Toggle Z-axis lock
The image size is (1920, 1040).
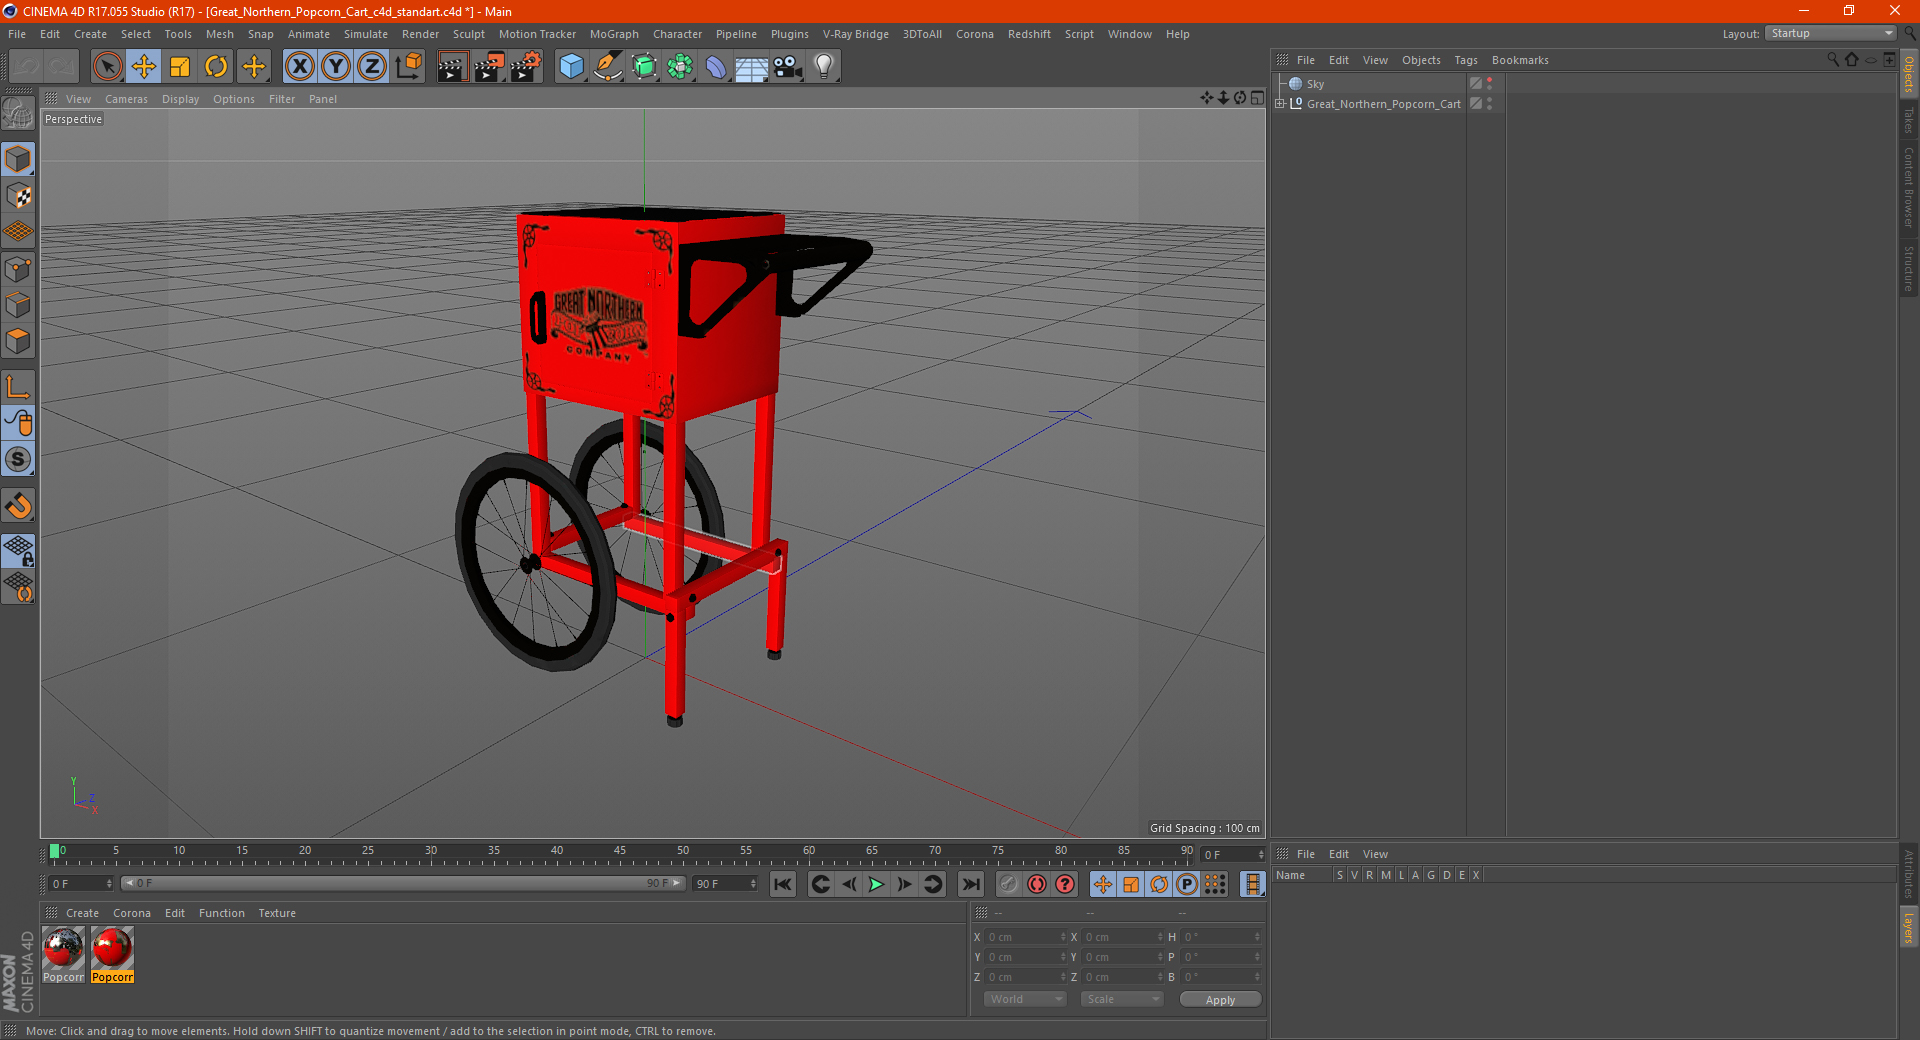point(372,67)
